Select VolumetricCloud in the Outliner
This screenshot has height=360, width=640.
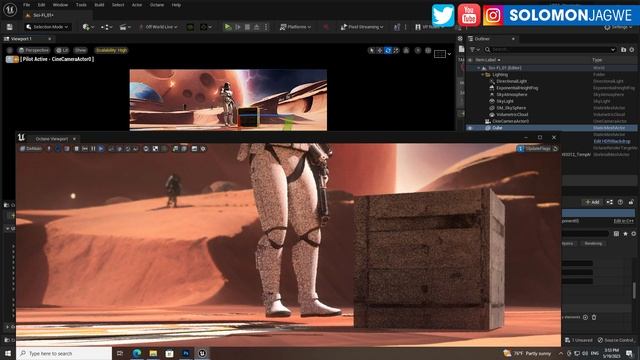pos(512,114)
